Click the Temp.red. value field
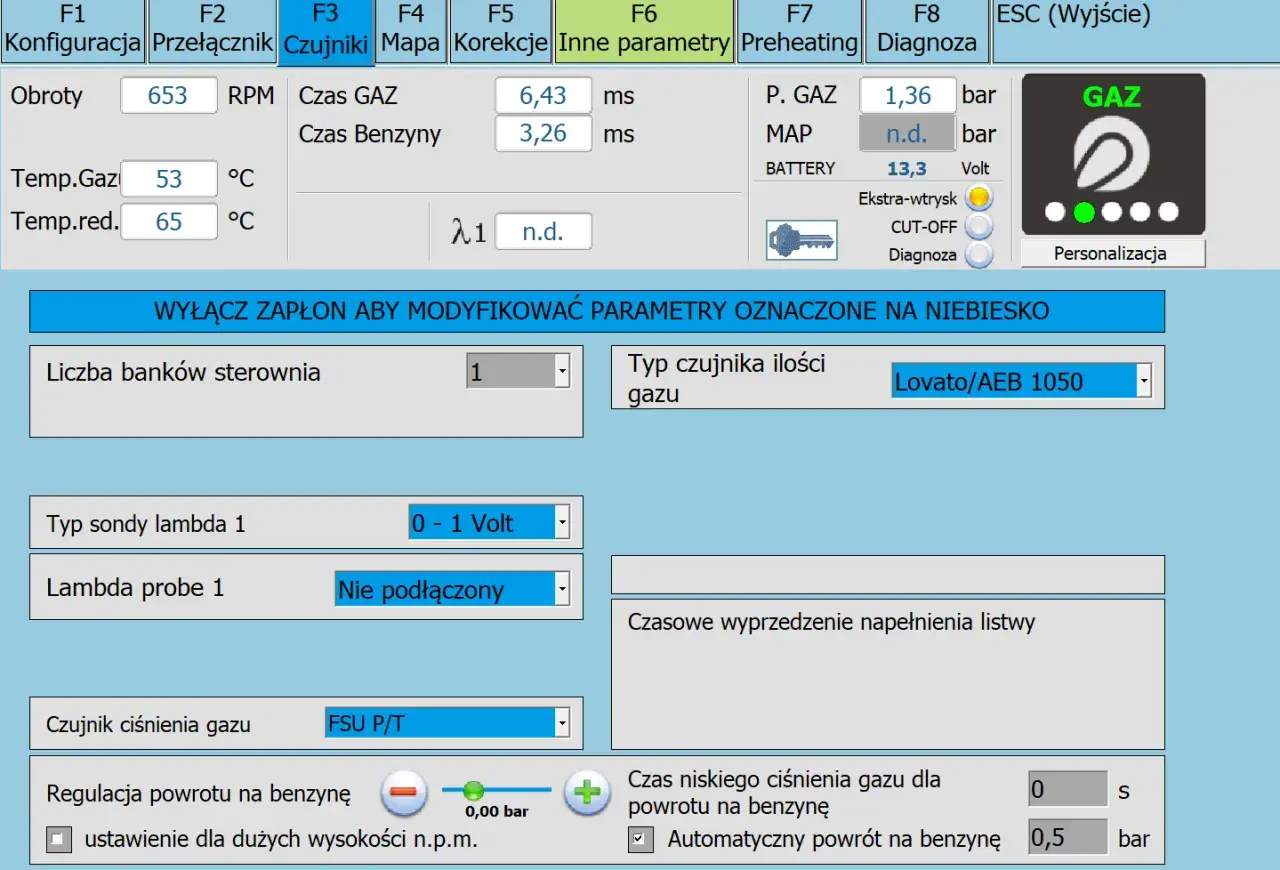The height and width of the screenshot is (870, 1280). (169, 221)
